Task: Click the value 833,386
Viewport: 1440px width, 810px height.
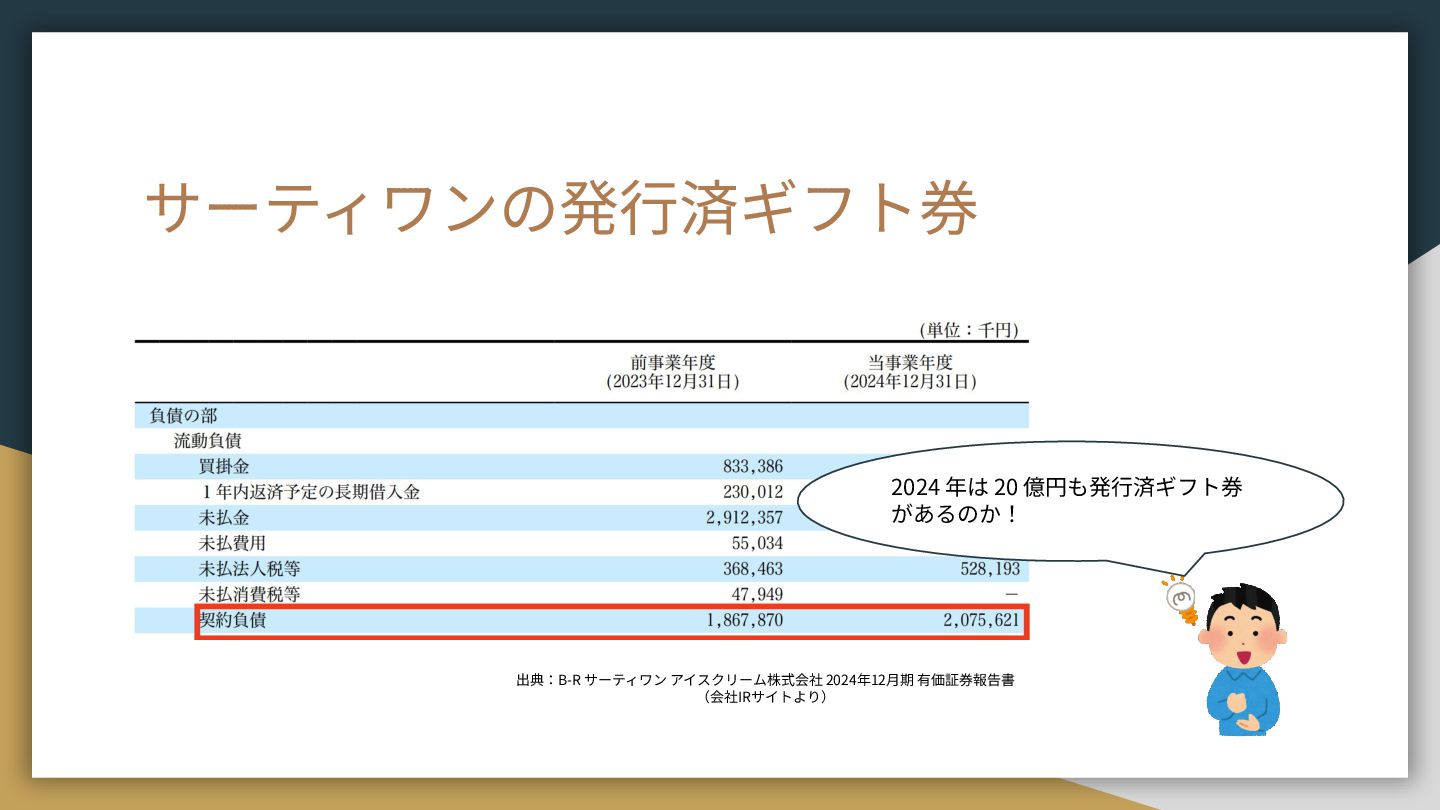Action: (752, 466)
